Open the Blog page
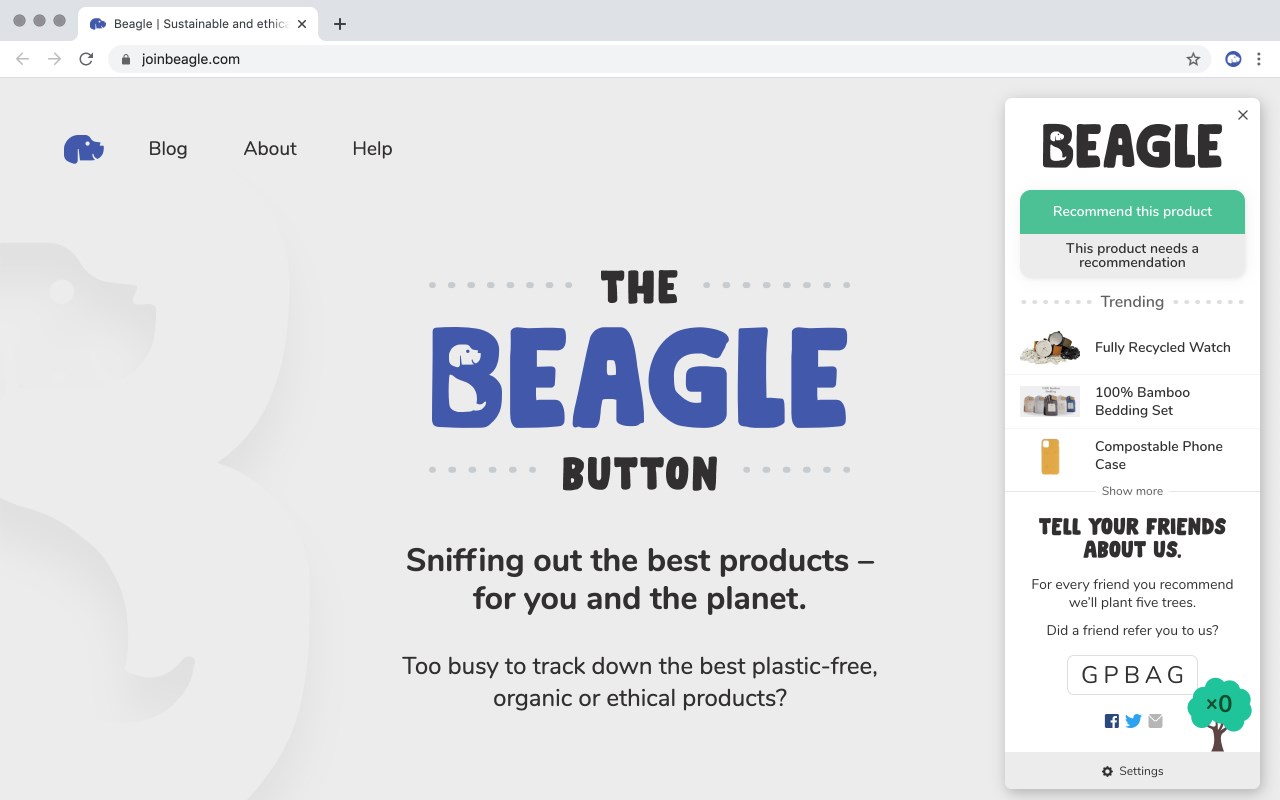 click(x=168, y=149)
